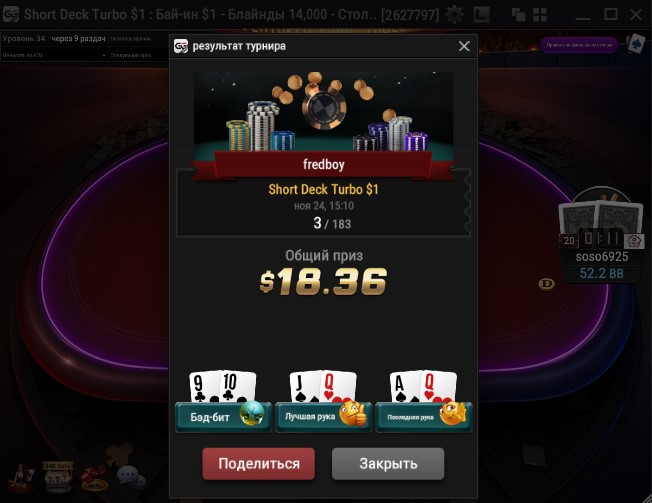Click the tile windows grid icon
This screenshot has height=503, width=652.
[540, 15]
